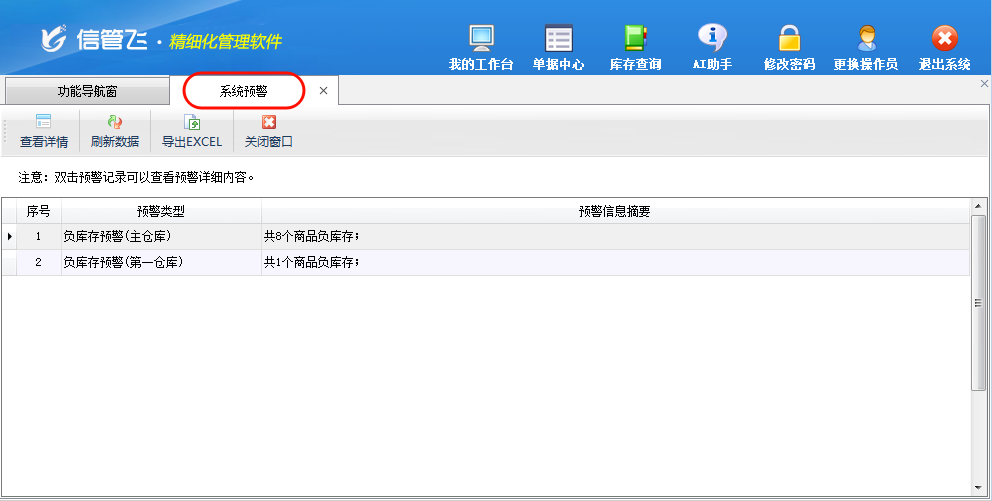Click the 预警类型 column header
Screen dimensions: 992x501
(161, 211)
